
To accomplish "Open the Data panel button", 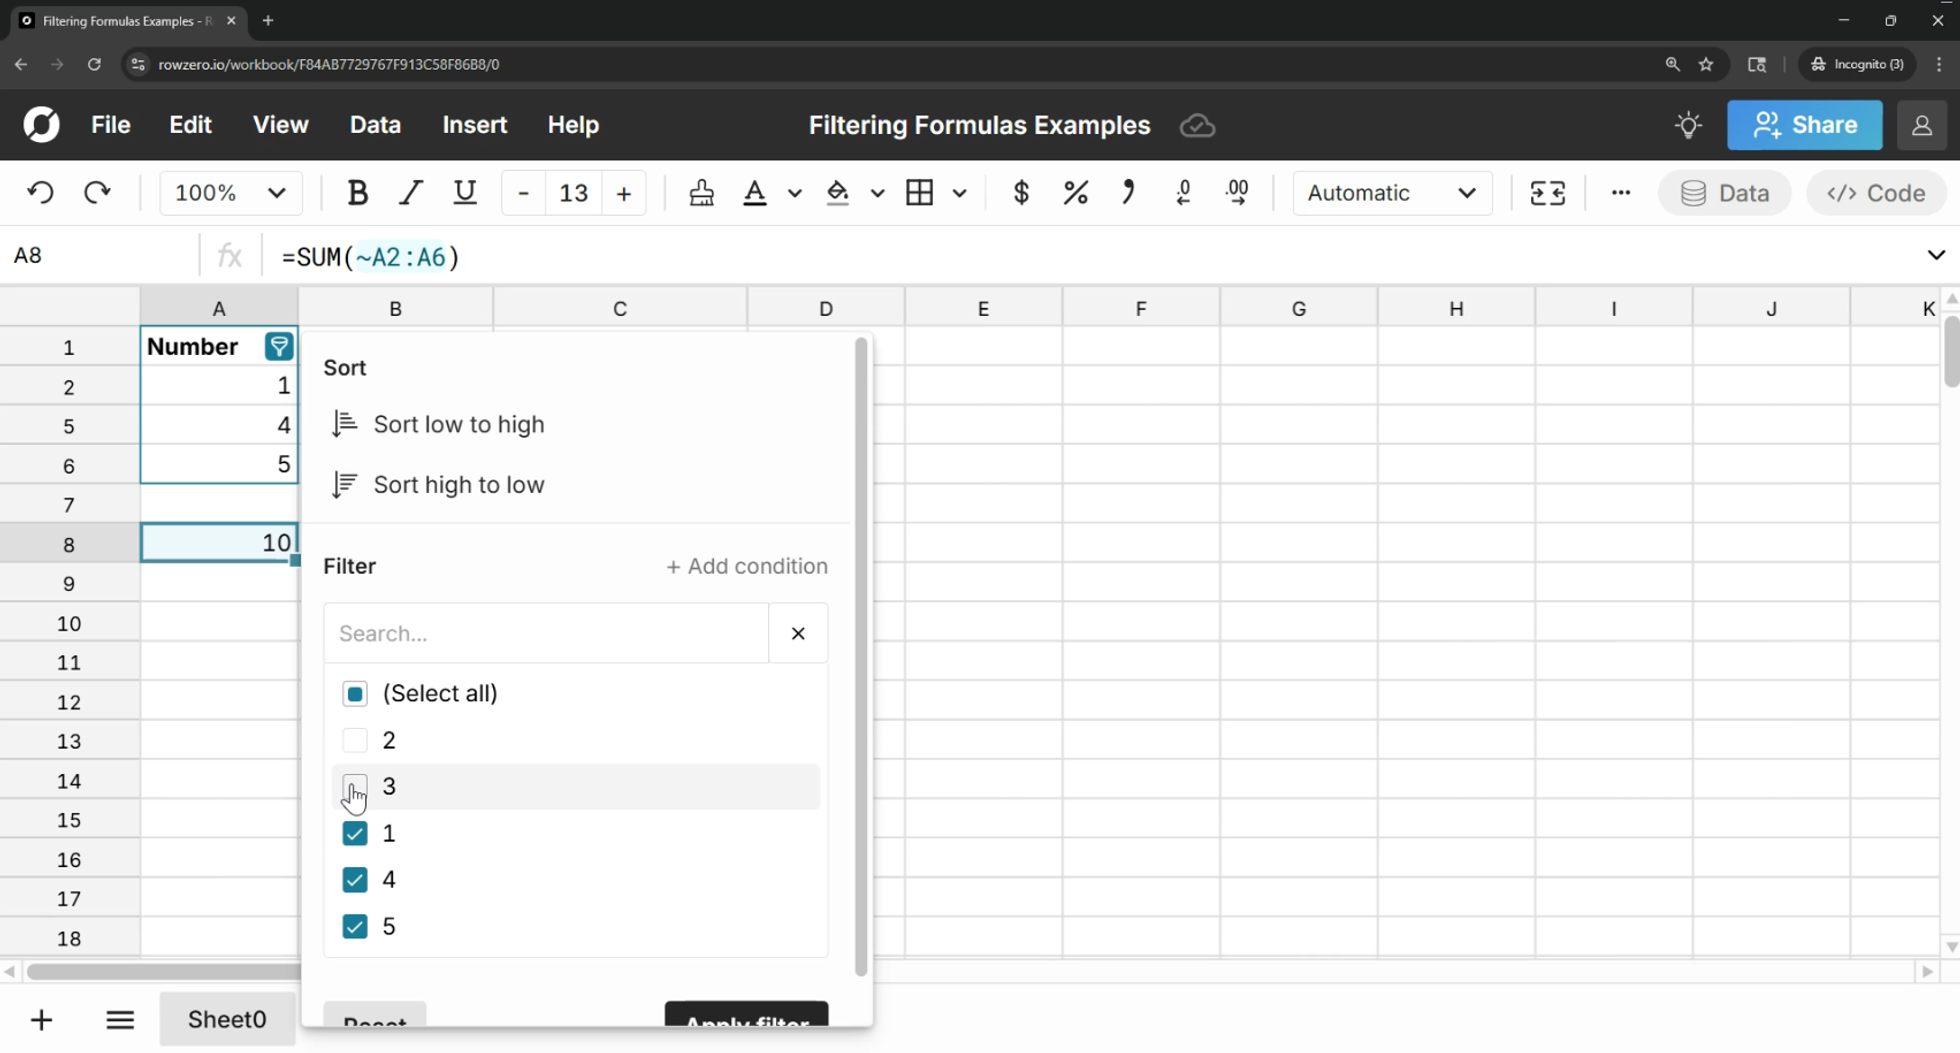I will 1725,193.
